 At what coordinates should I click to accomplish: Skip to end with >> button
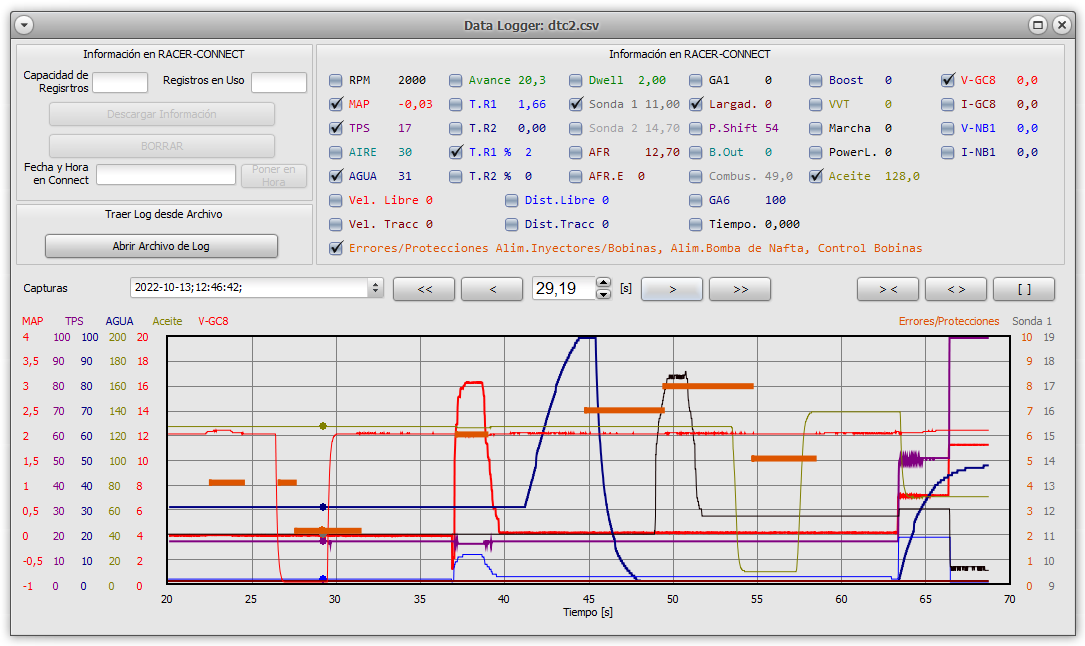pos(740,289)
